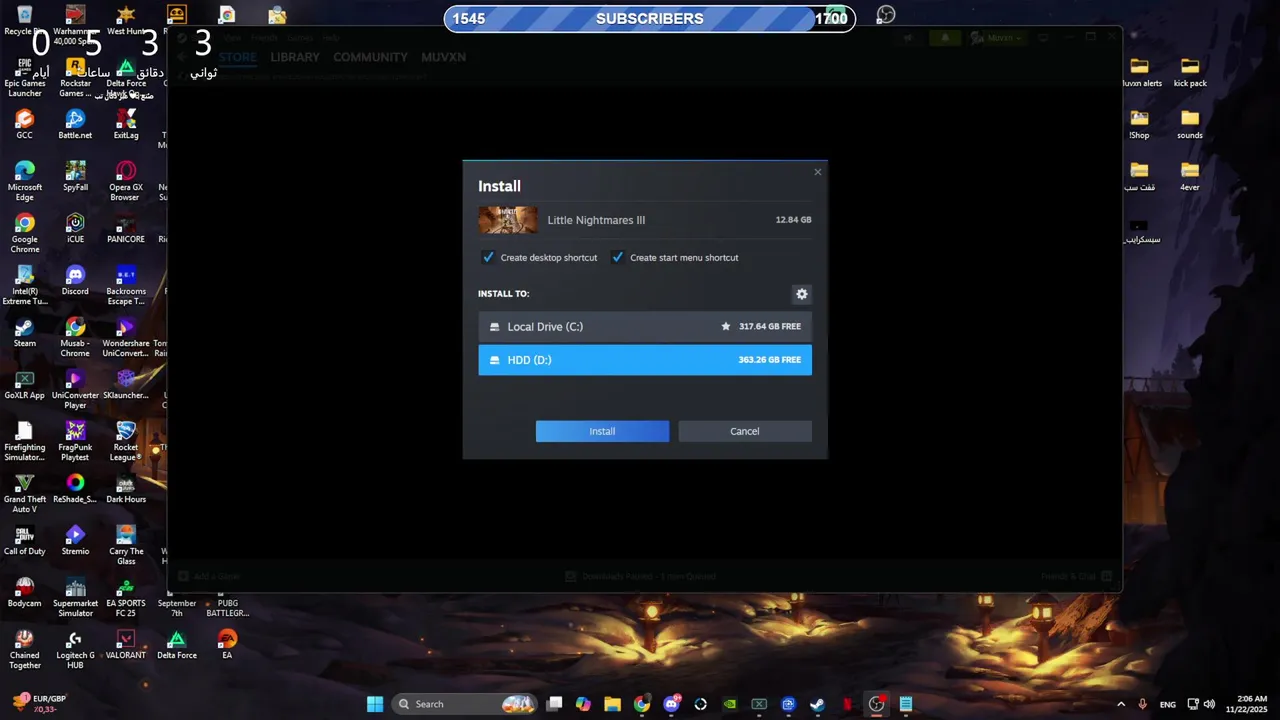Image resolution: width=1280 pixels, height=720 pixels.
Task: Click the ENG language indicator
Action: [1167, 704]
